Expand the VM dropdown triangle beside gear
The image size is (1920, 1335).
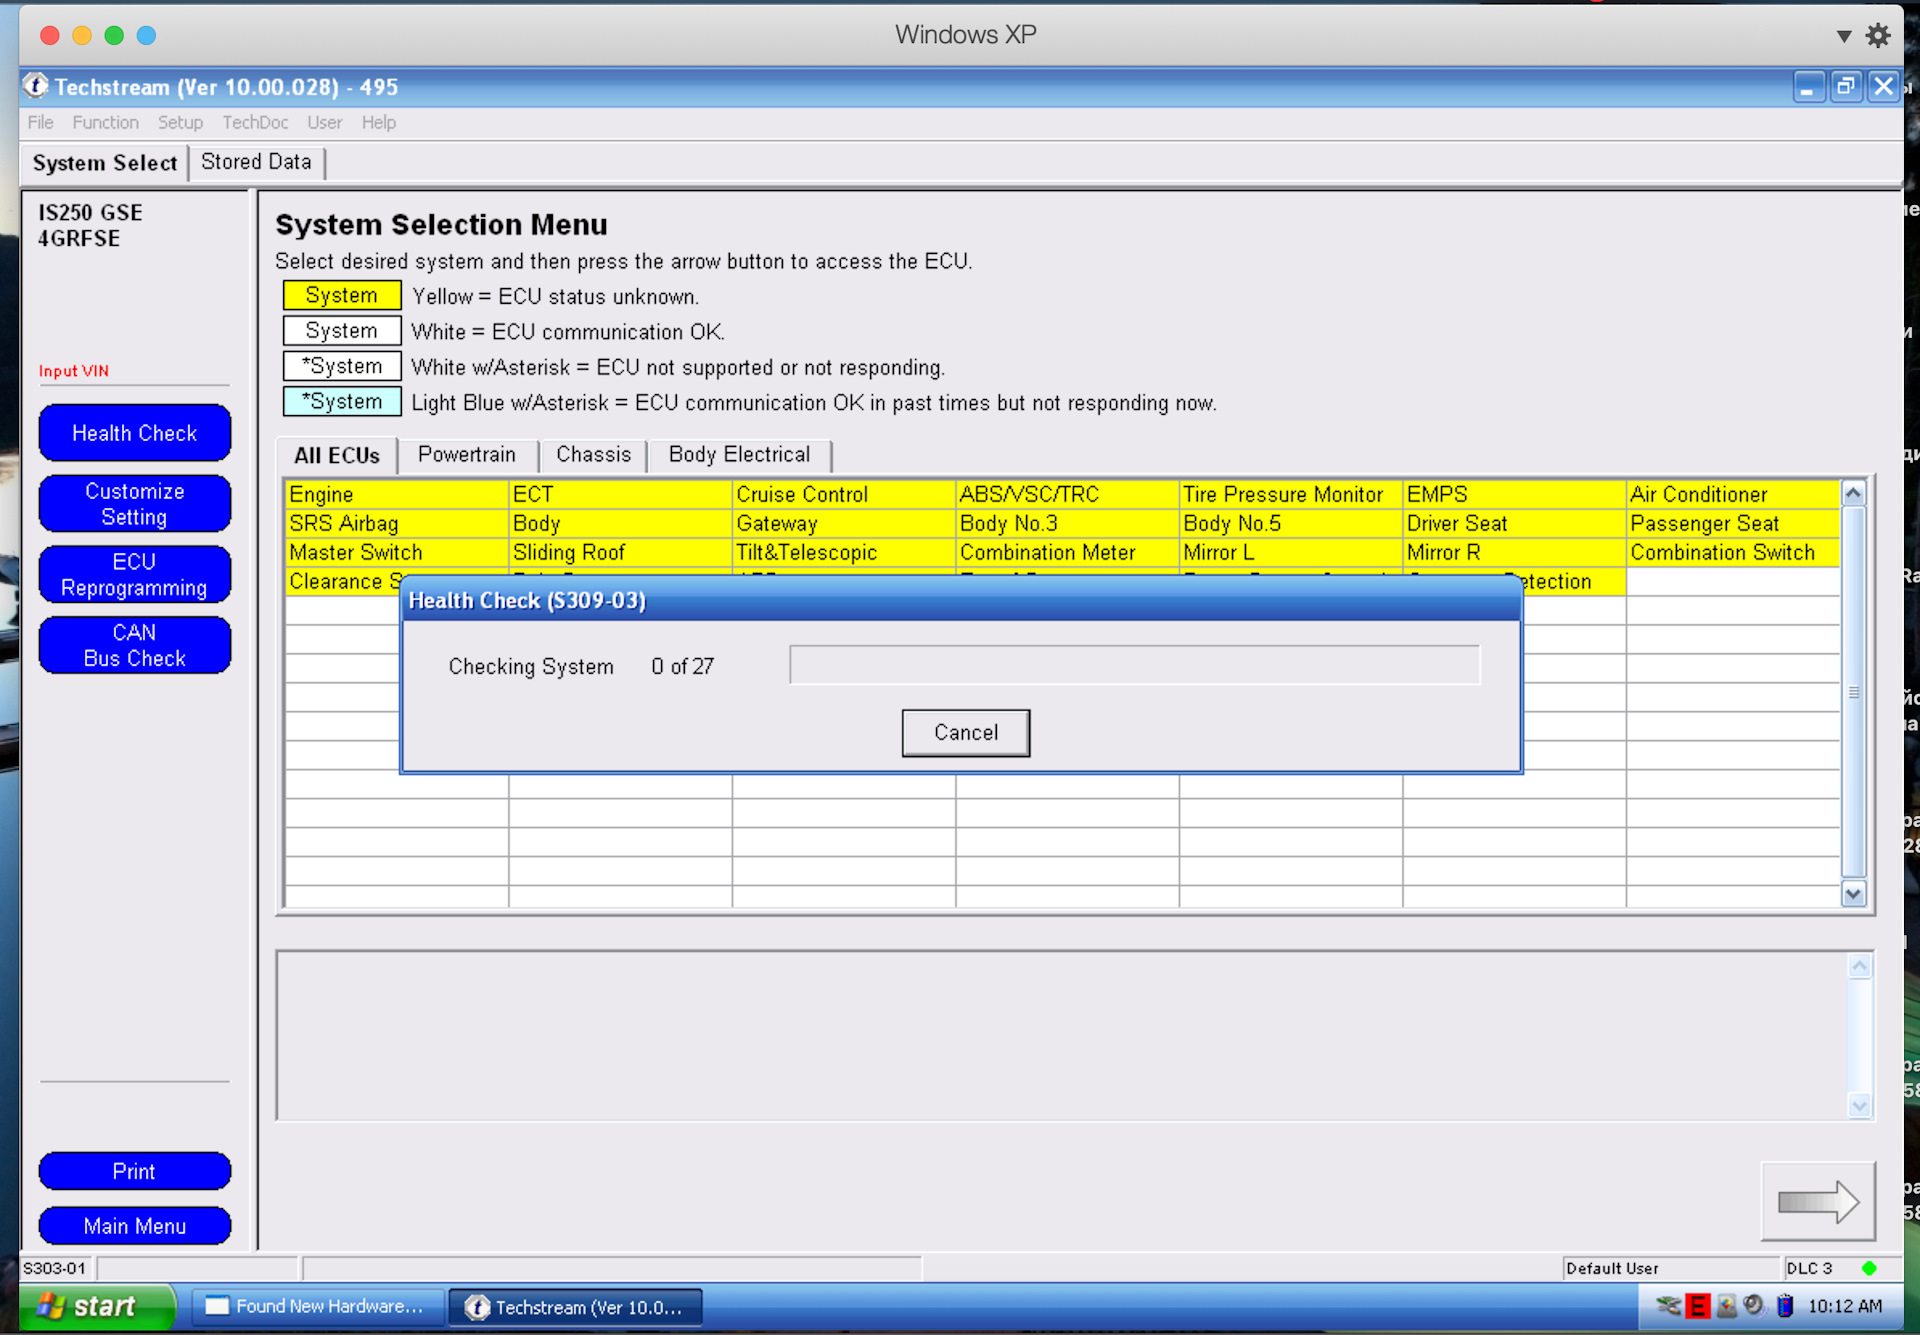tap(1844, 36)
